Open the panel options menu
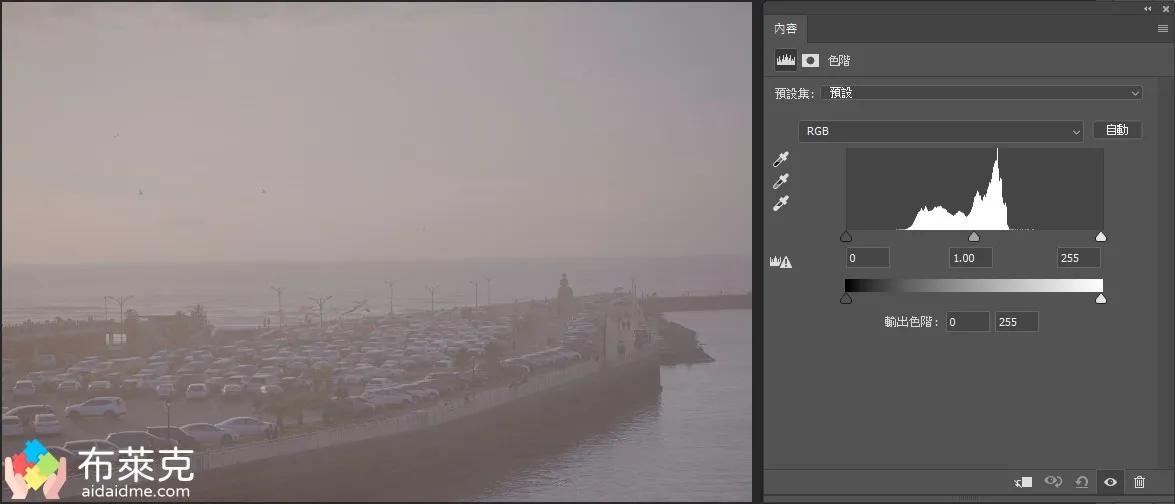Image resolution: width=1175 pixels, height=504 pixels. [1162, 29]
